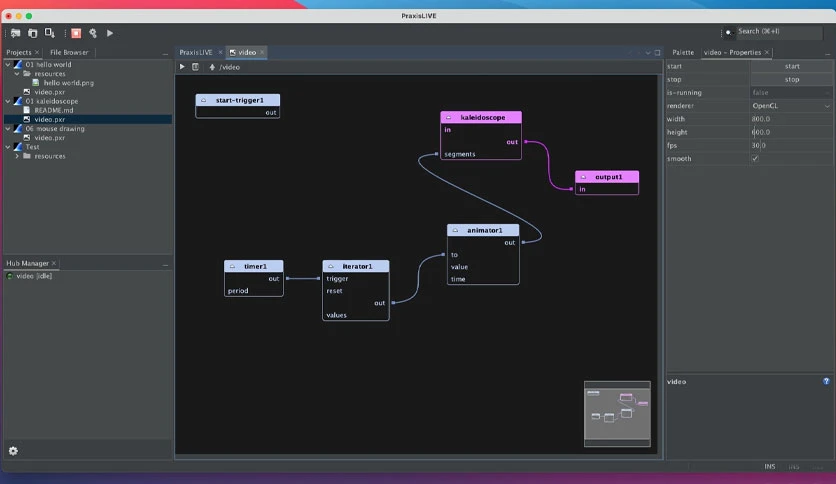Click the graph overview minimap thumbnail

point(617,414)
